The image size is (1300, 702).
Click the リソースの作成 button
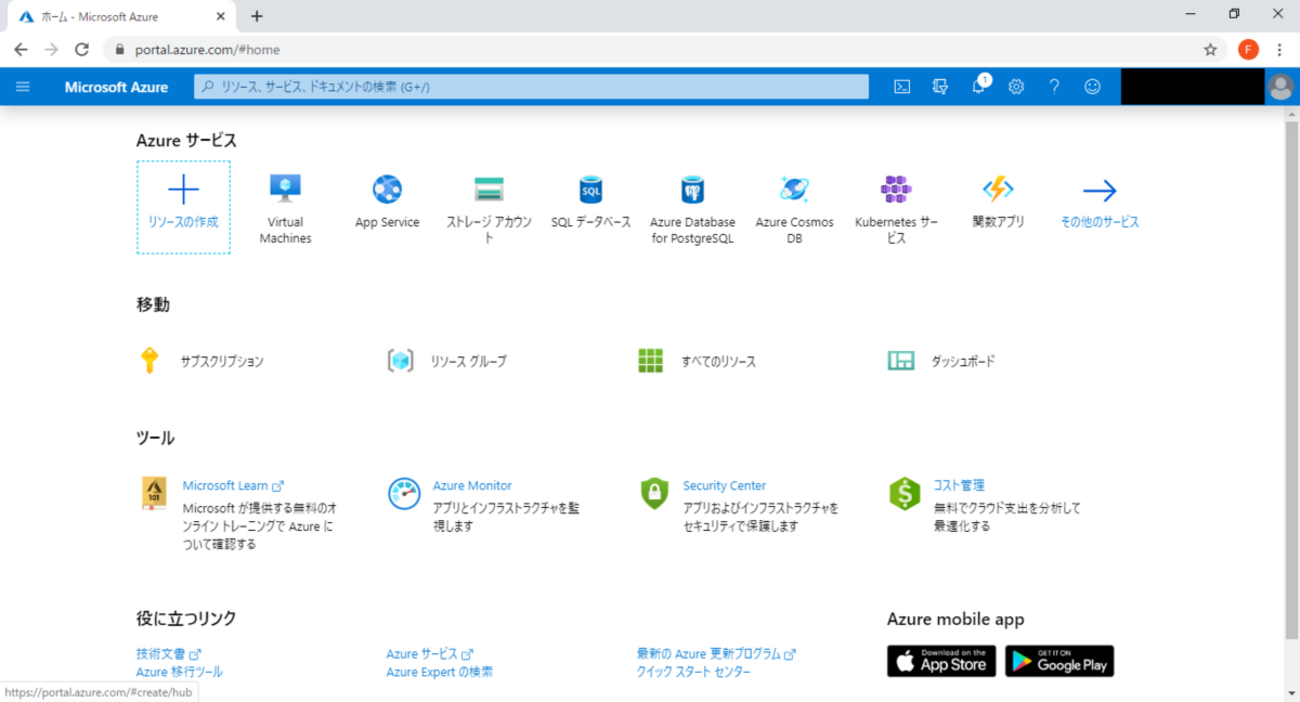pos(183,207)
